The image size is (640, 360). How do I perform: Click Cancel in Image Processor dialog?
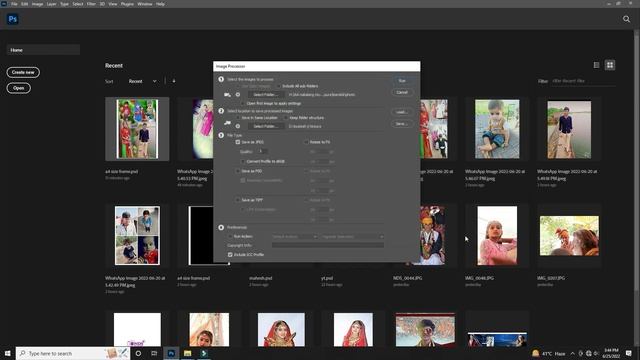(x=402, y=92)
